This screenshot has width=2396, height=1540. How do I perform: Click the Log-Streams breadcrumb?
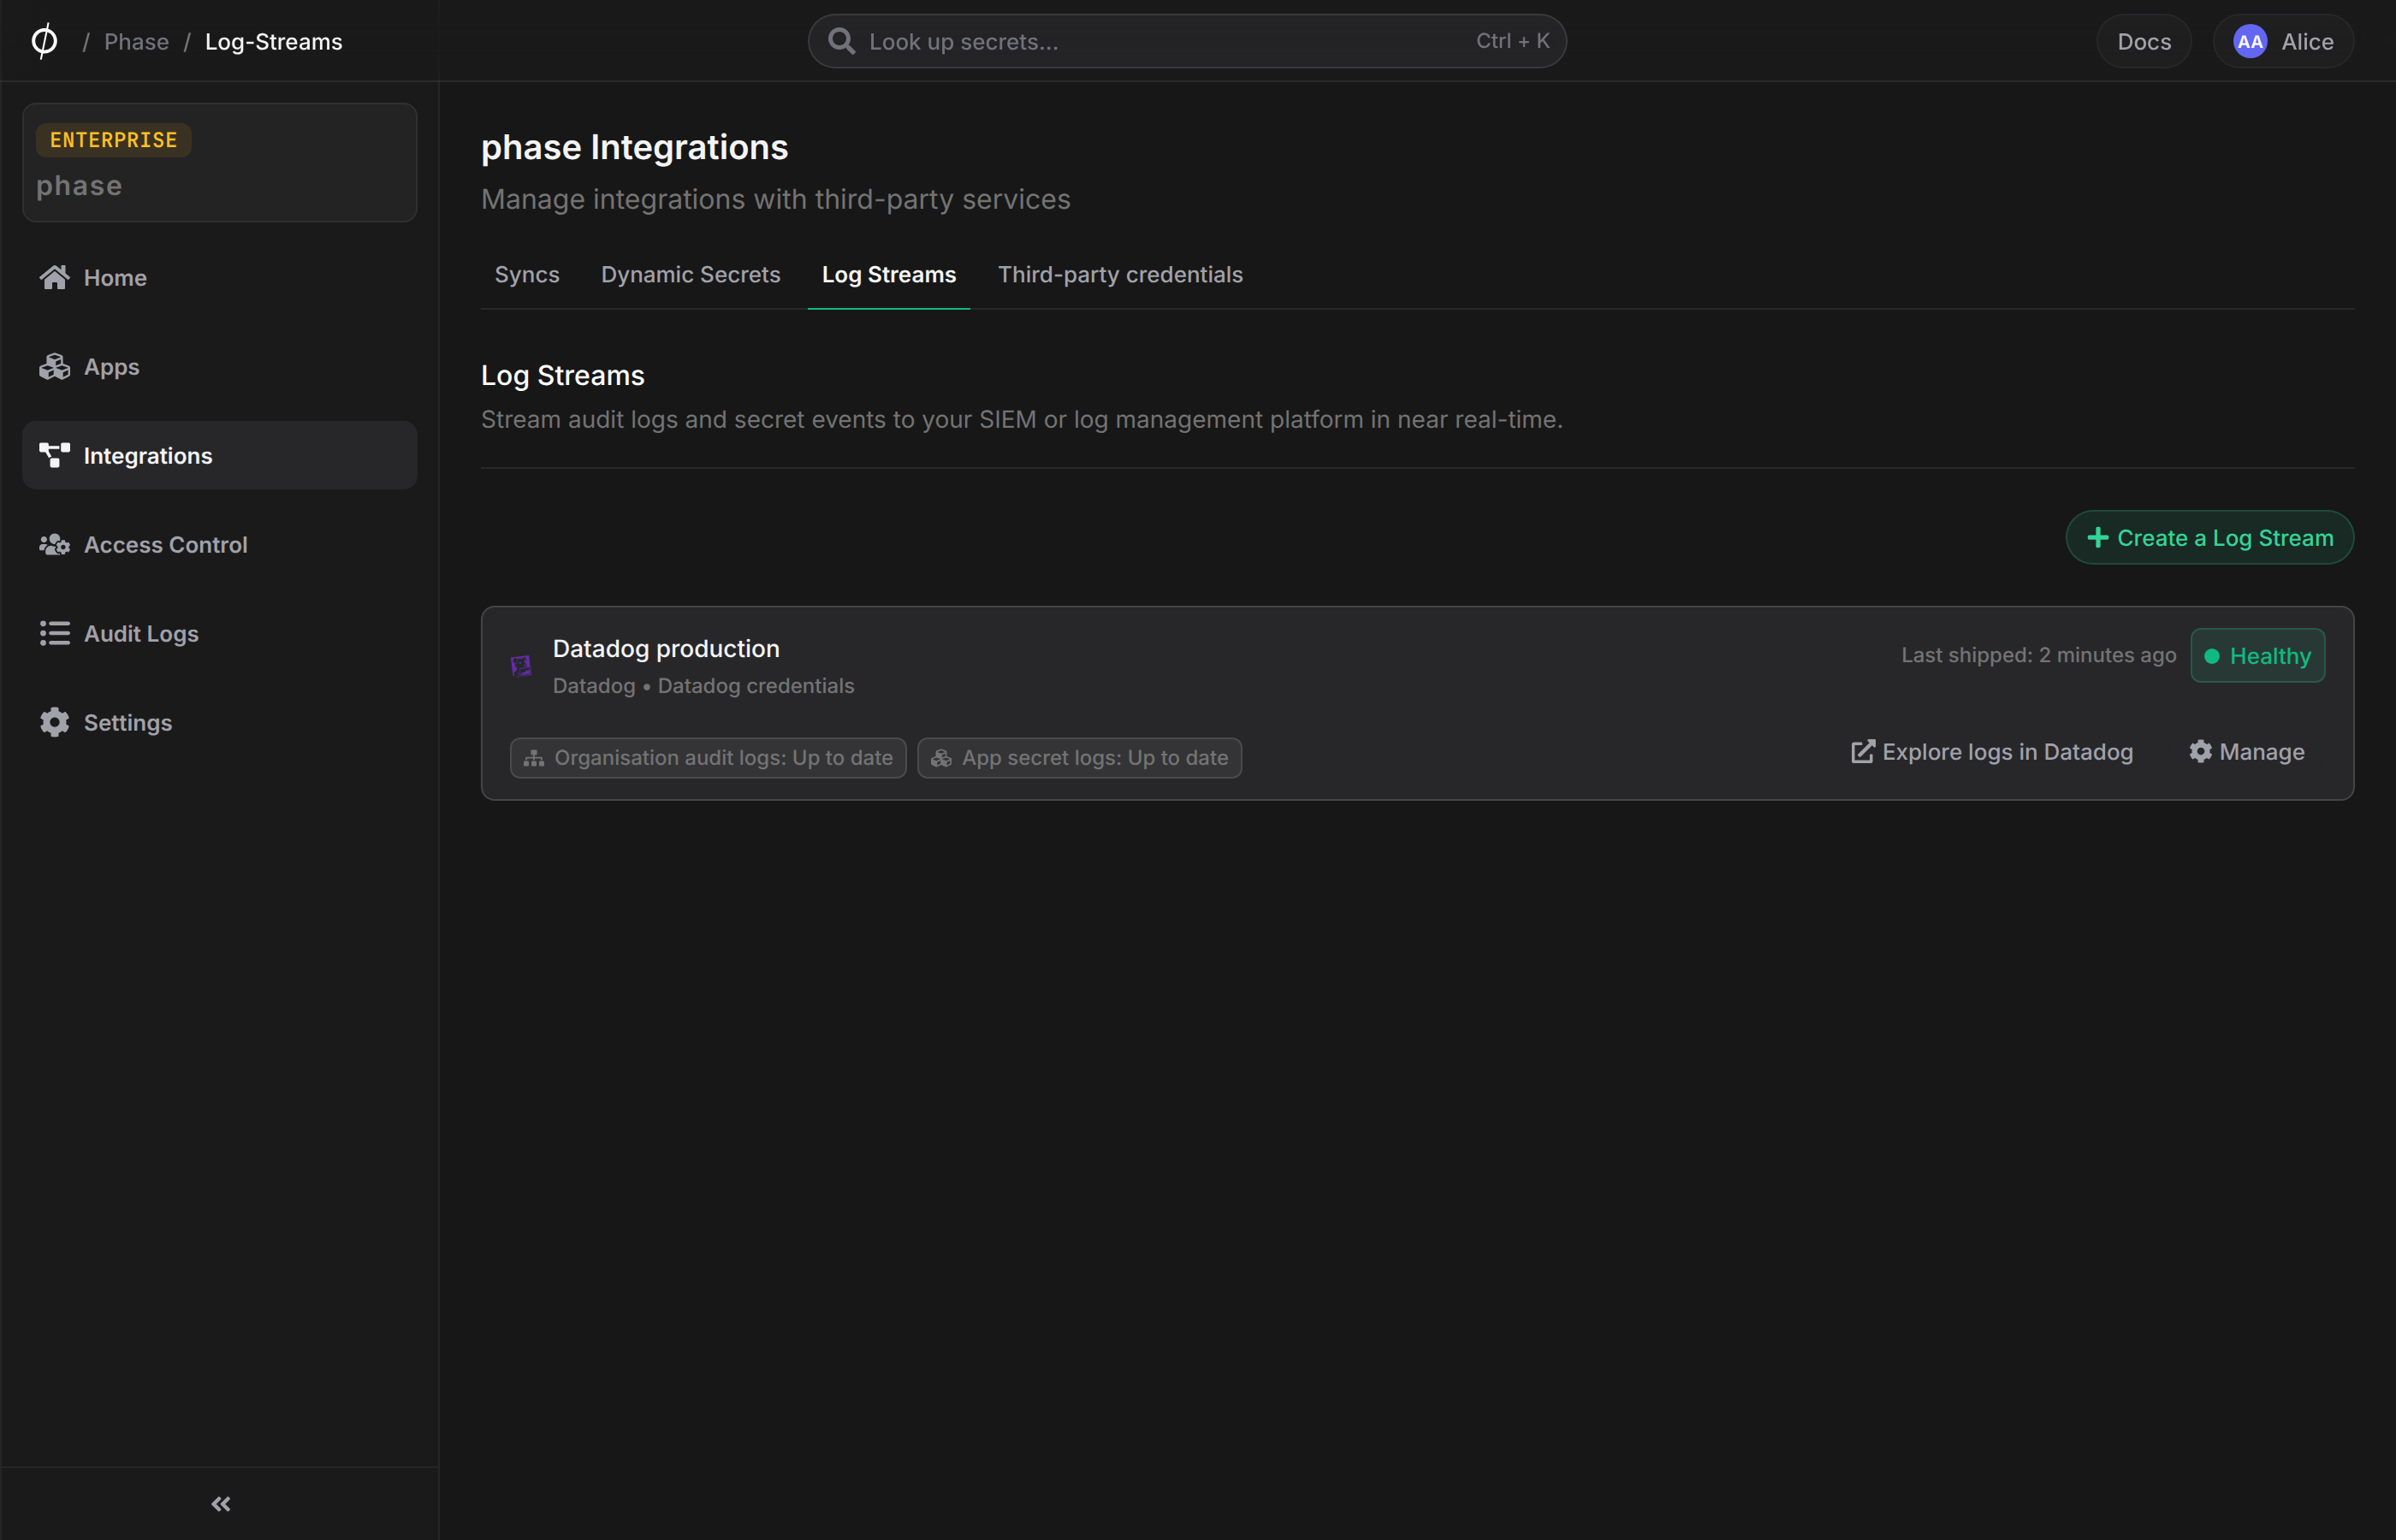274,41
